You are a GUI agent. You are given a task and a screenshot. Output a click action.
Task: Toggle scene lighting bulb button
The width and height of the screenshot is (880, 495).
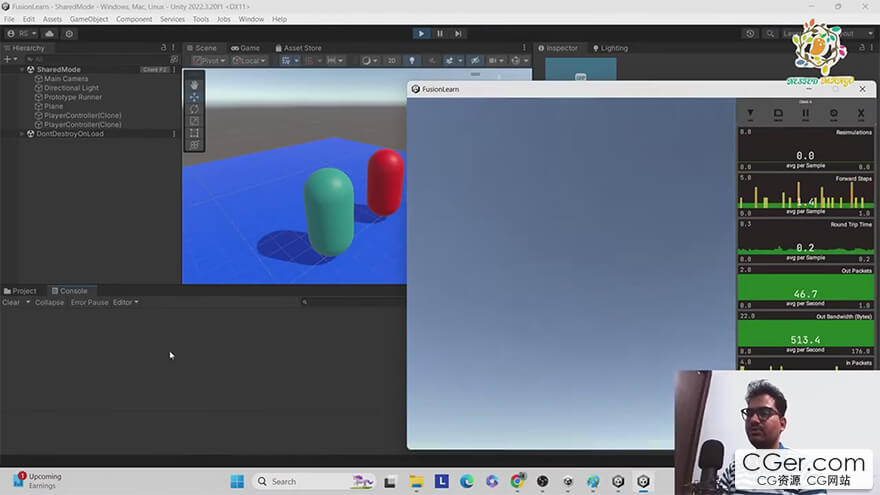[x=412, y=61]
